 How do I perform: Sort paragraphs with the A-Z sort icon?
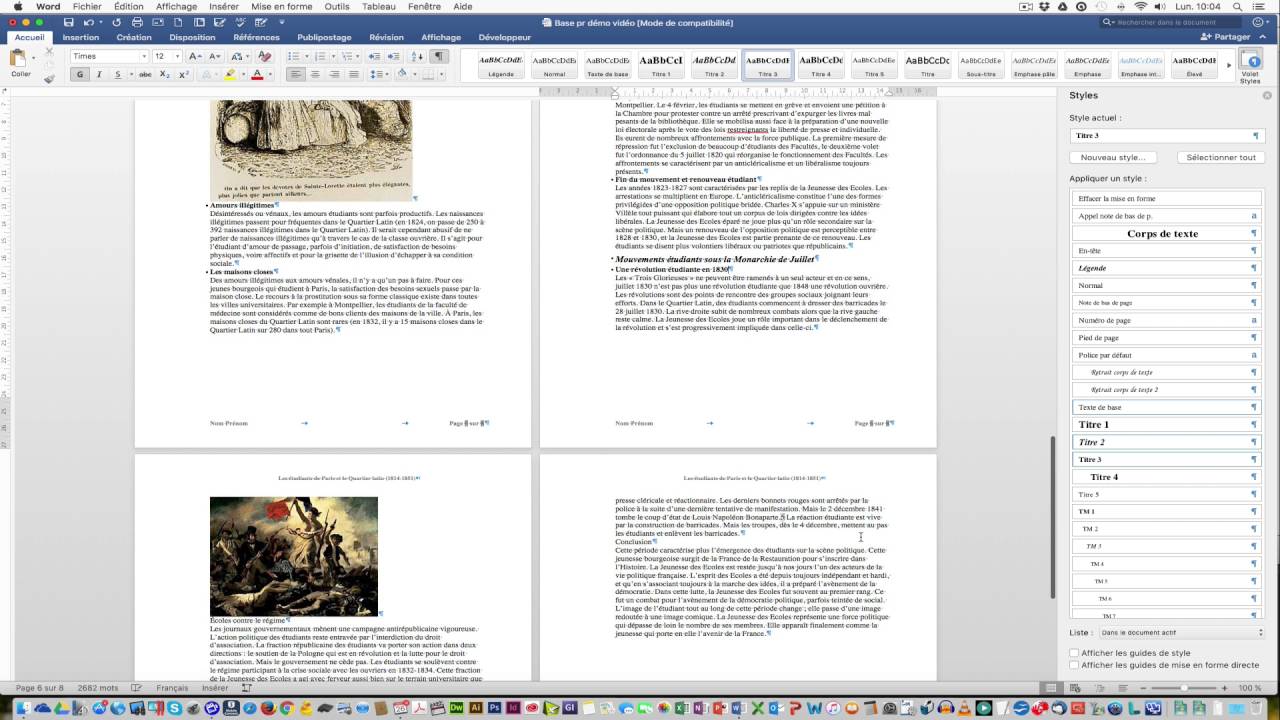[x=416, y=56]
